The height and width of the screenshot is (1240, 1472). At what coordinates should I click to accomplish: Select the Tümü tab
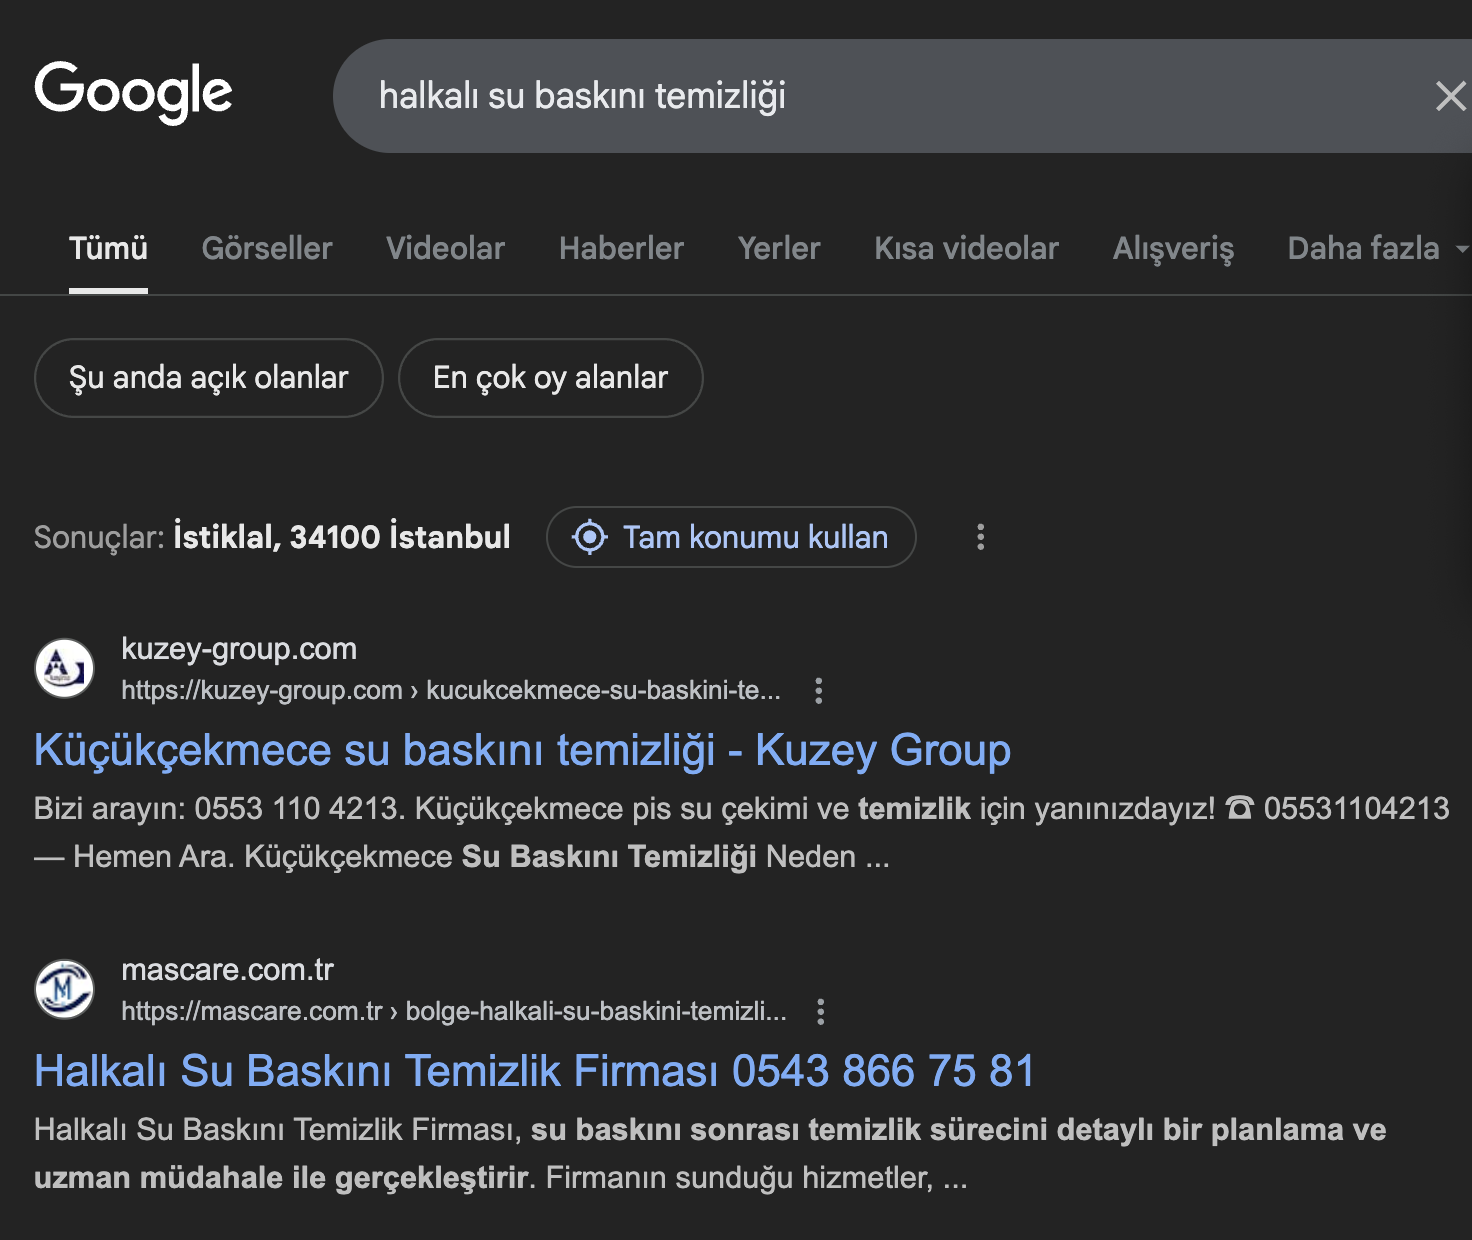pyautogui.click(x=108, y=248)
